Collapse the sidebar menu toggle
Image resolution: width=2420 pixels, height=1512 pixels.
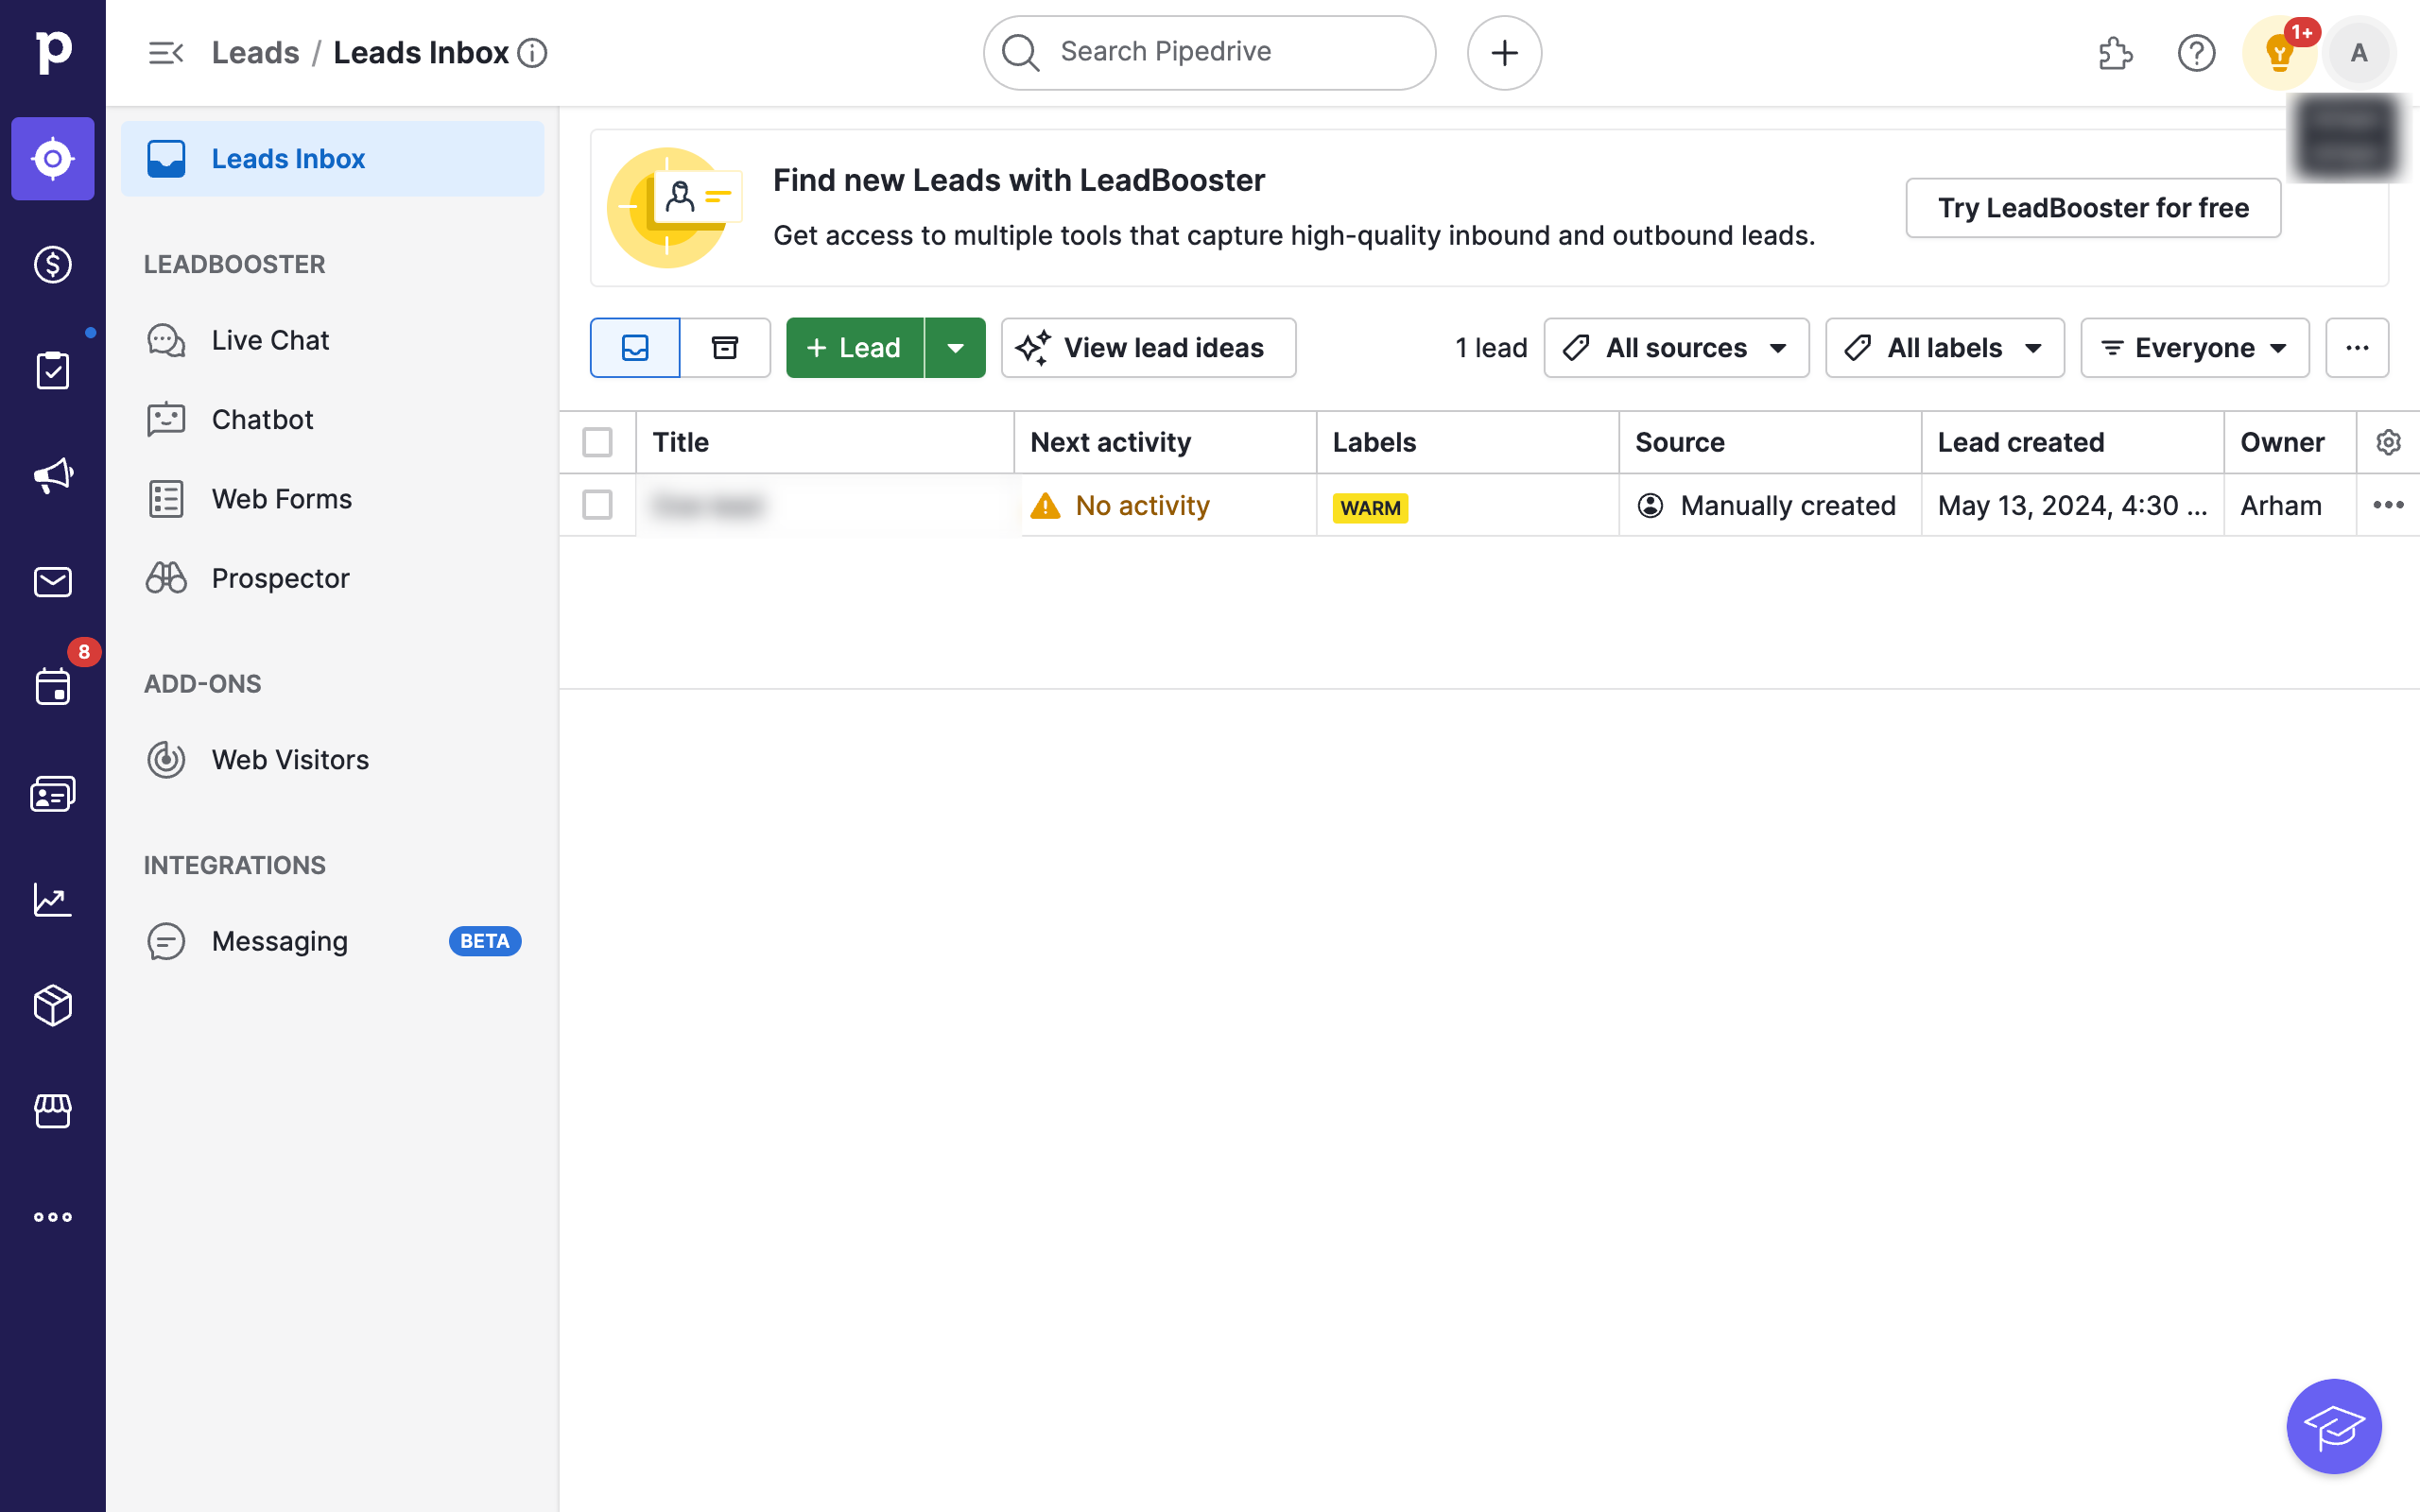pyautogui.click(x=165, y=53)
